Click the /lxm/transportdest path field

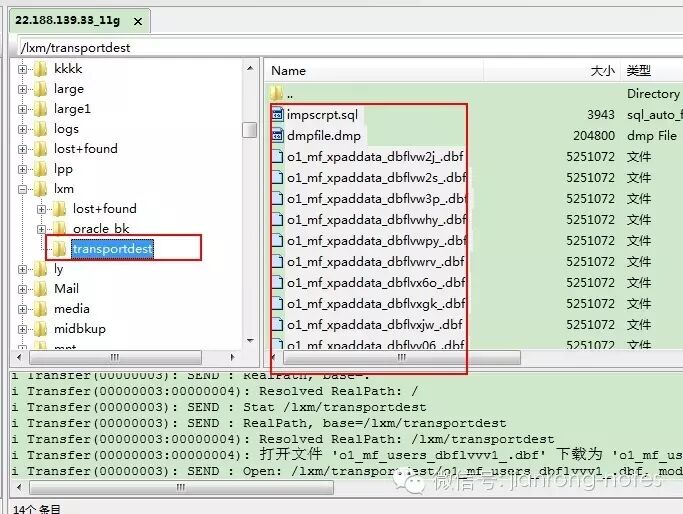click(348, 47)
